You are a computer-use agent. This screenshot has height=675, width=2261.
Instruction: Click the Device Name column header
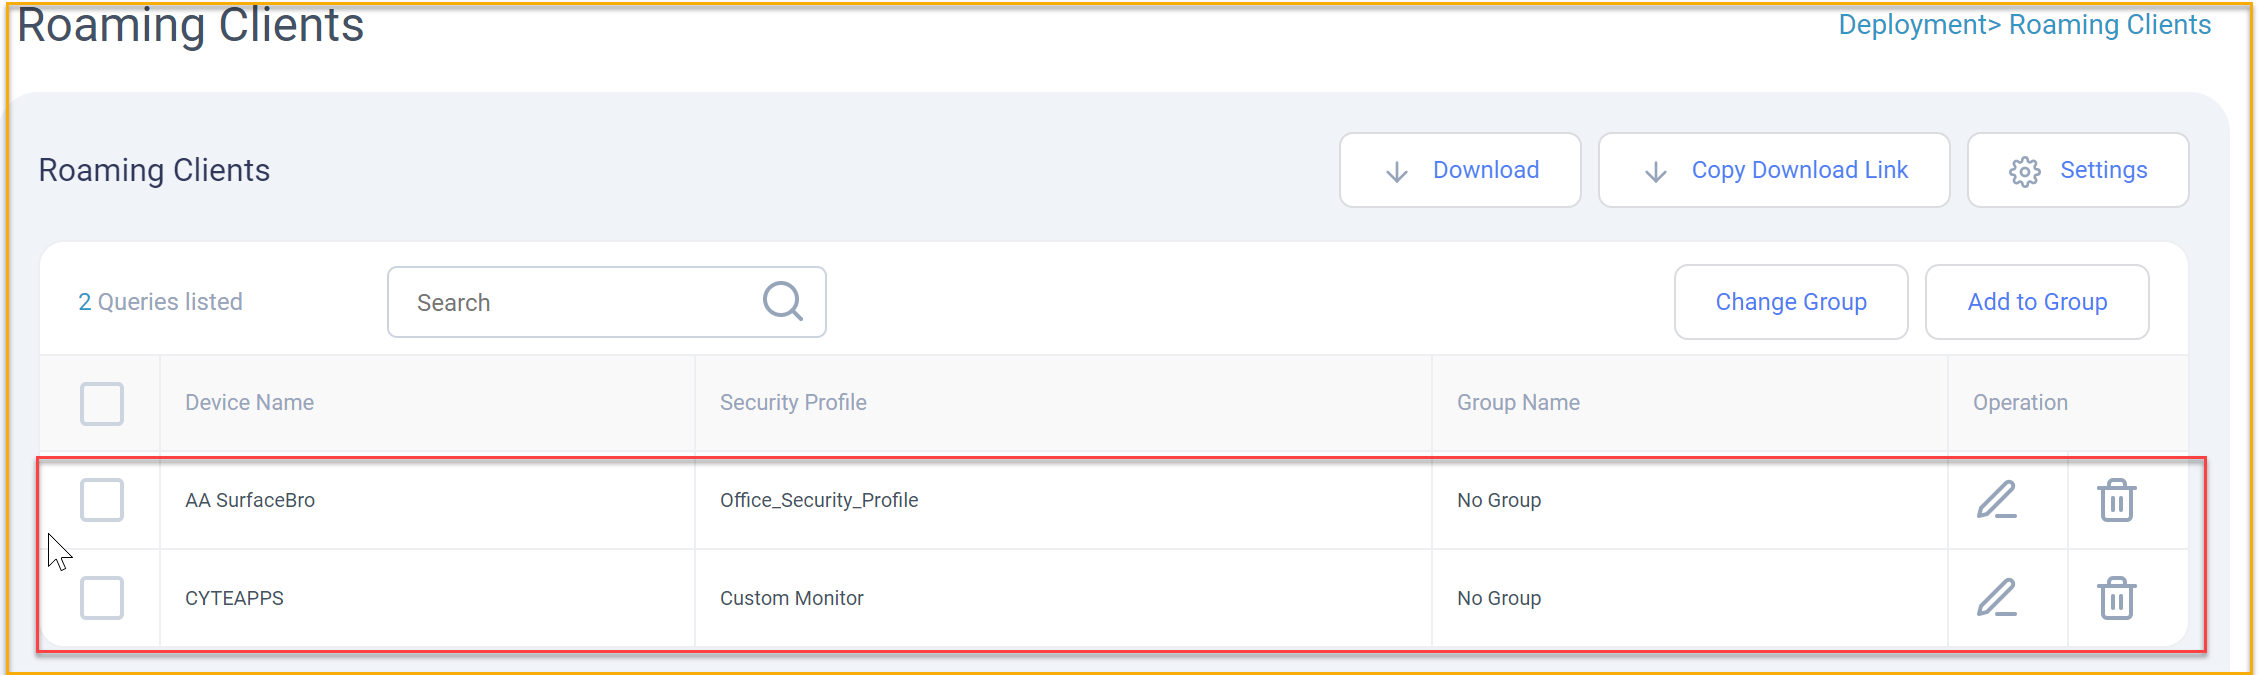[x=249, y=402]
